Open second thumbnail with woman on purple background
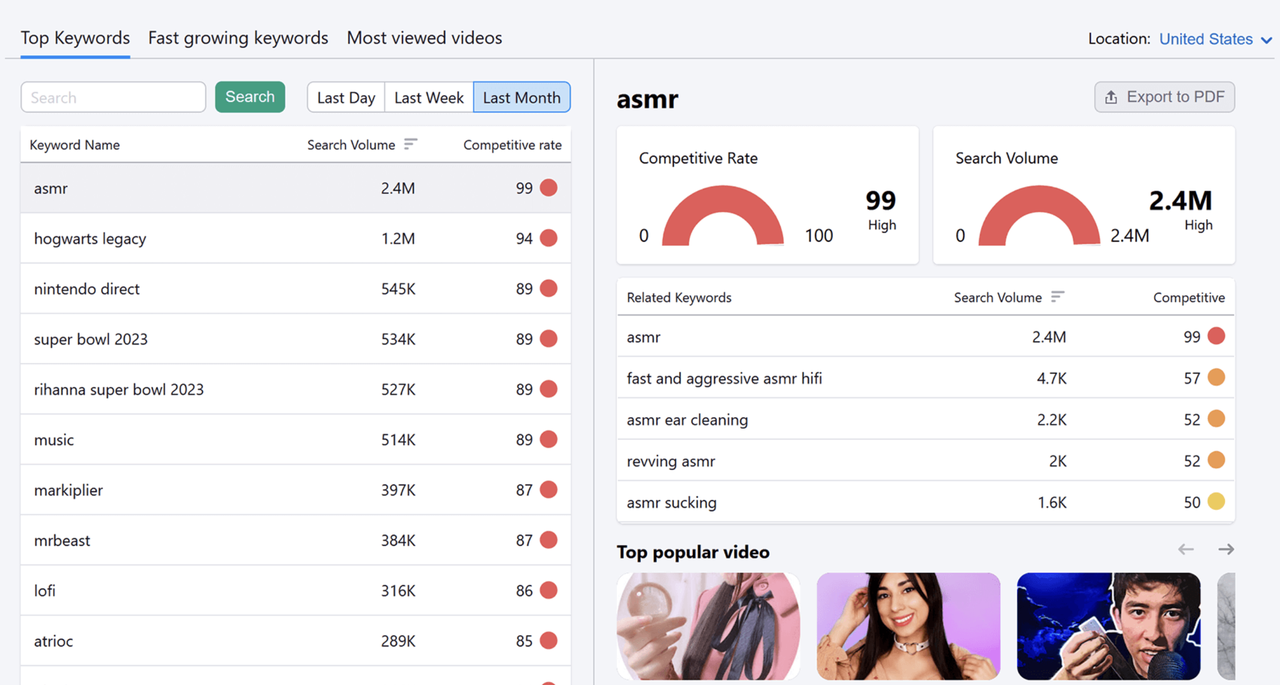 tap(908, 626)
